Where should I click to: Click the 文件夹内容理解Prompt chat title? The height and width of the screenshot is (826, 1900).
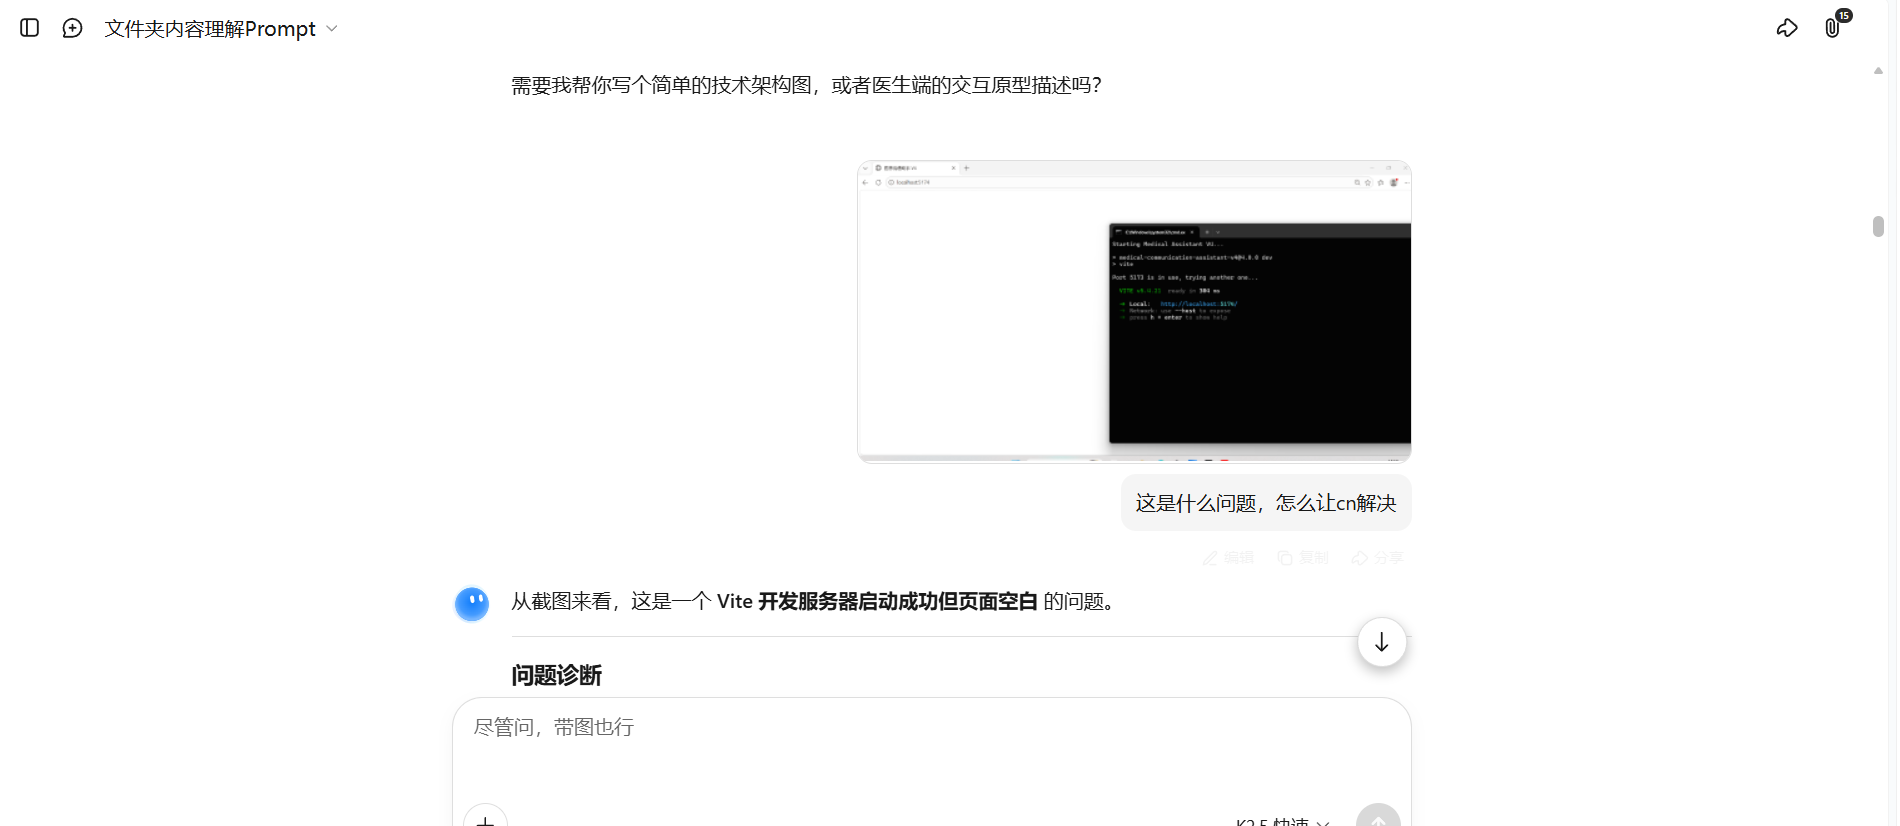tap(210, 29)
